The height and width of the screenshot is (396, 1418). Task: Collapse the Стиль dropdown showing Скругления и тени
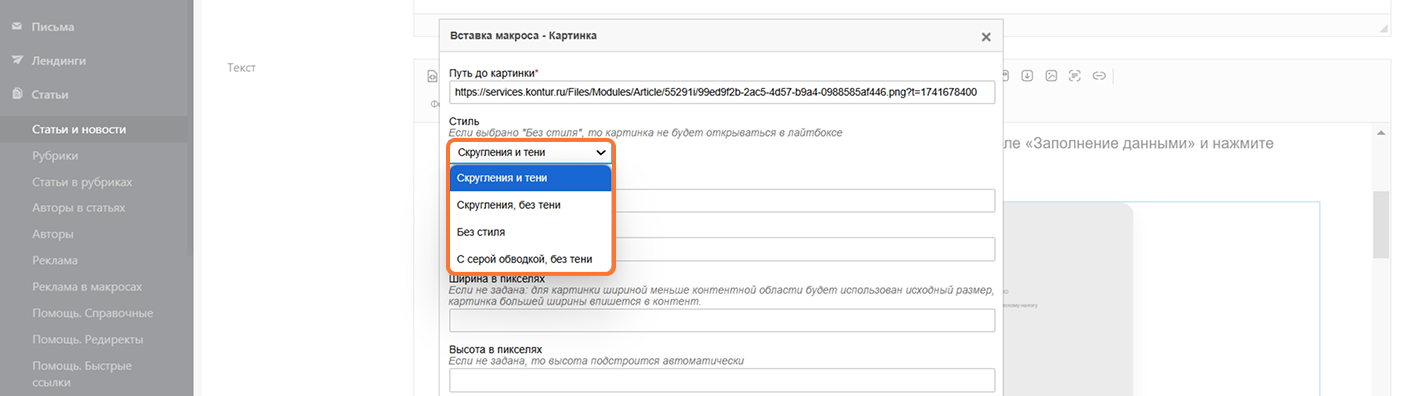click(530, 152)
